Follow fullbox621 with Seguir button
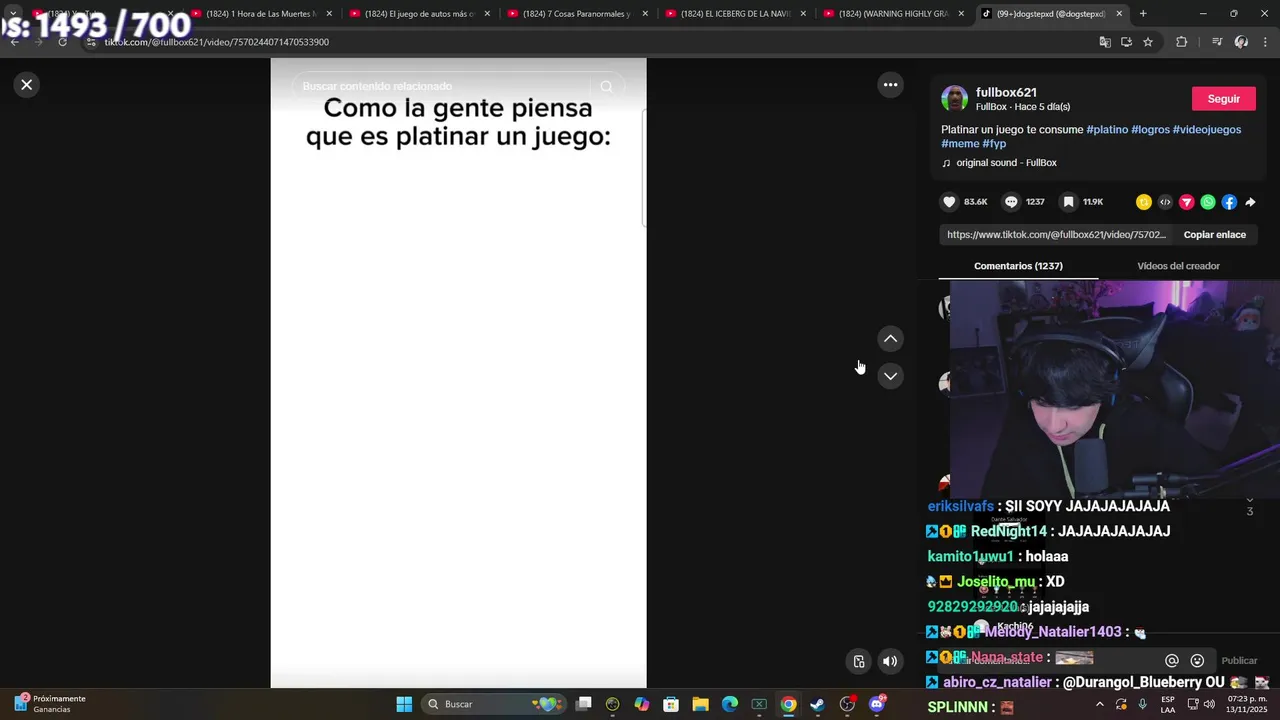This screenshot has height=720, width=1280. click(x=1223, y=99)
